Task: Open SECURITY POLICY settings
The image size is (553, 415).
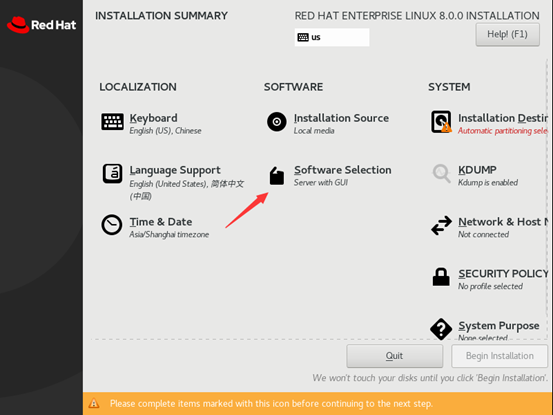Action: pyautogui.click(x=503, y=274)
